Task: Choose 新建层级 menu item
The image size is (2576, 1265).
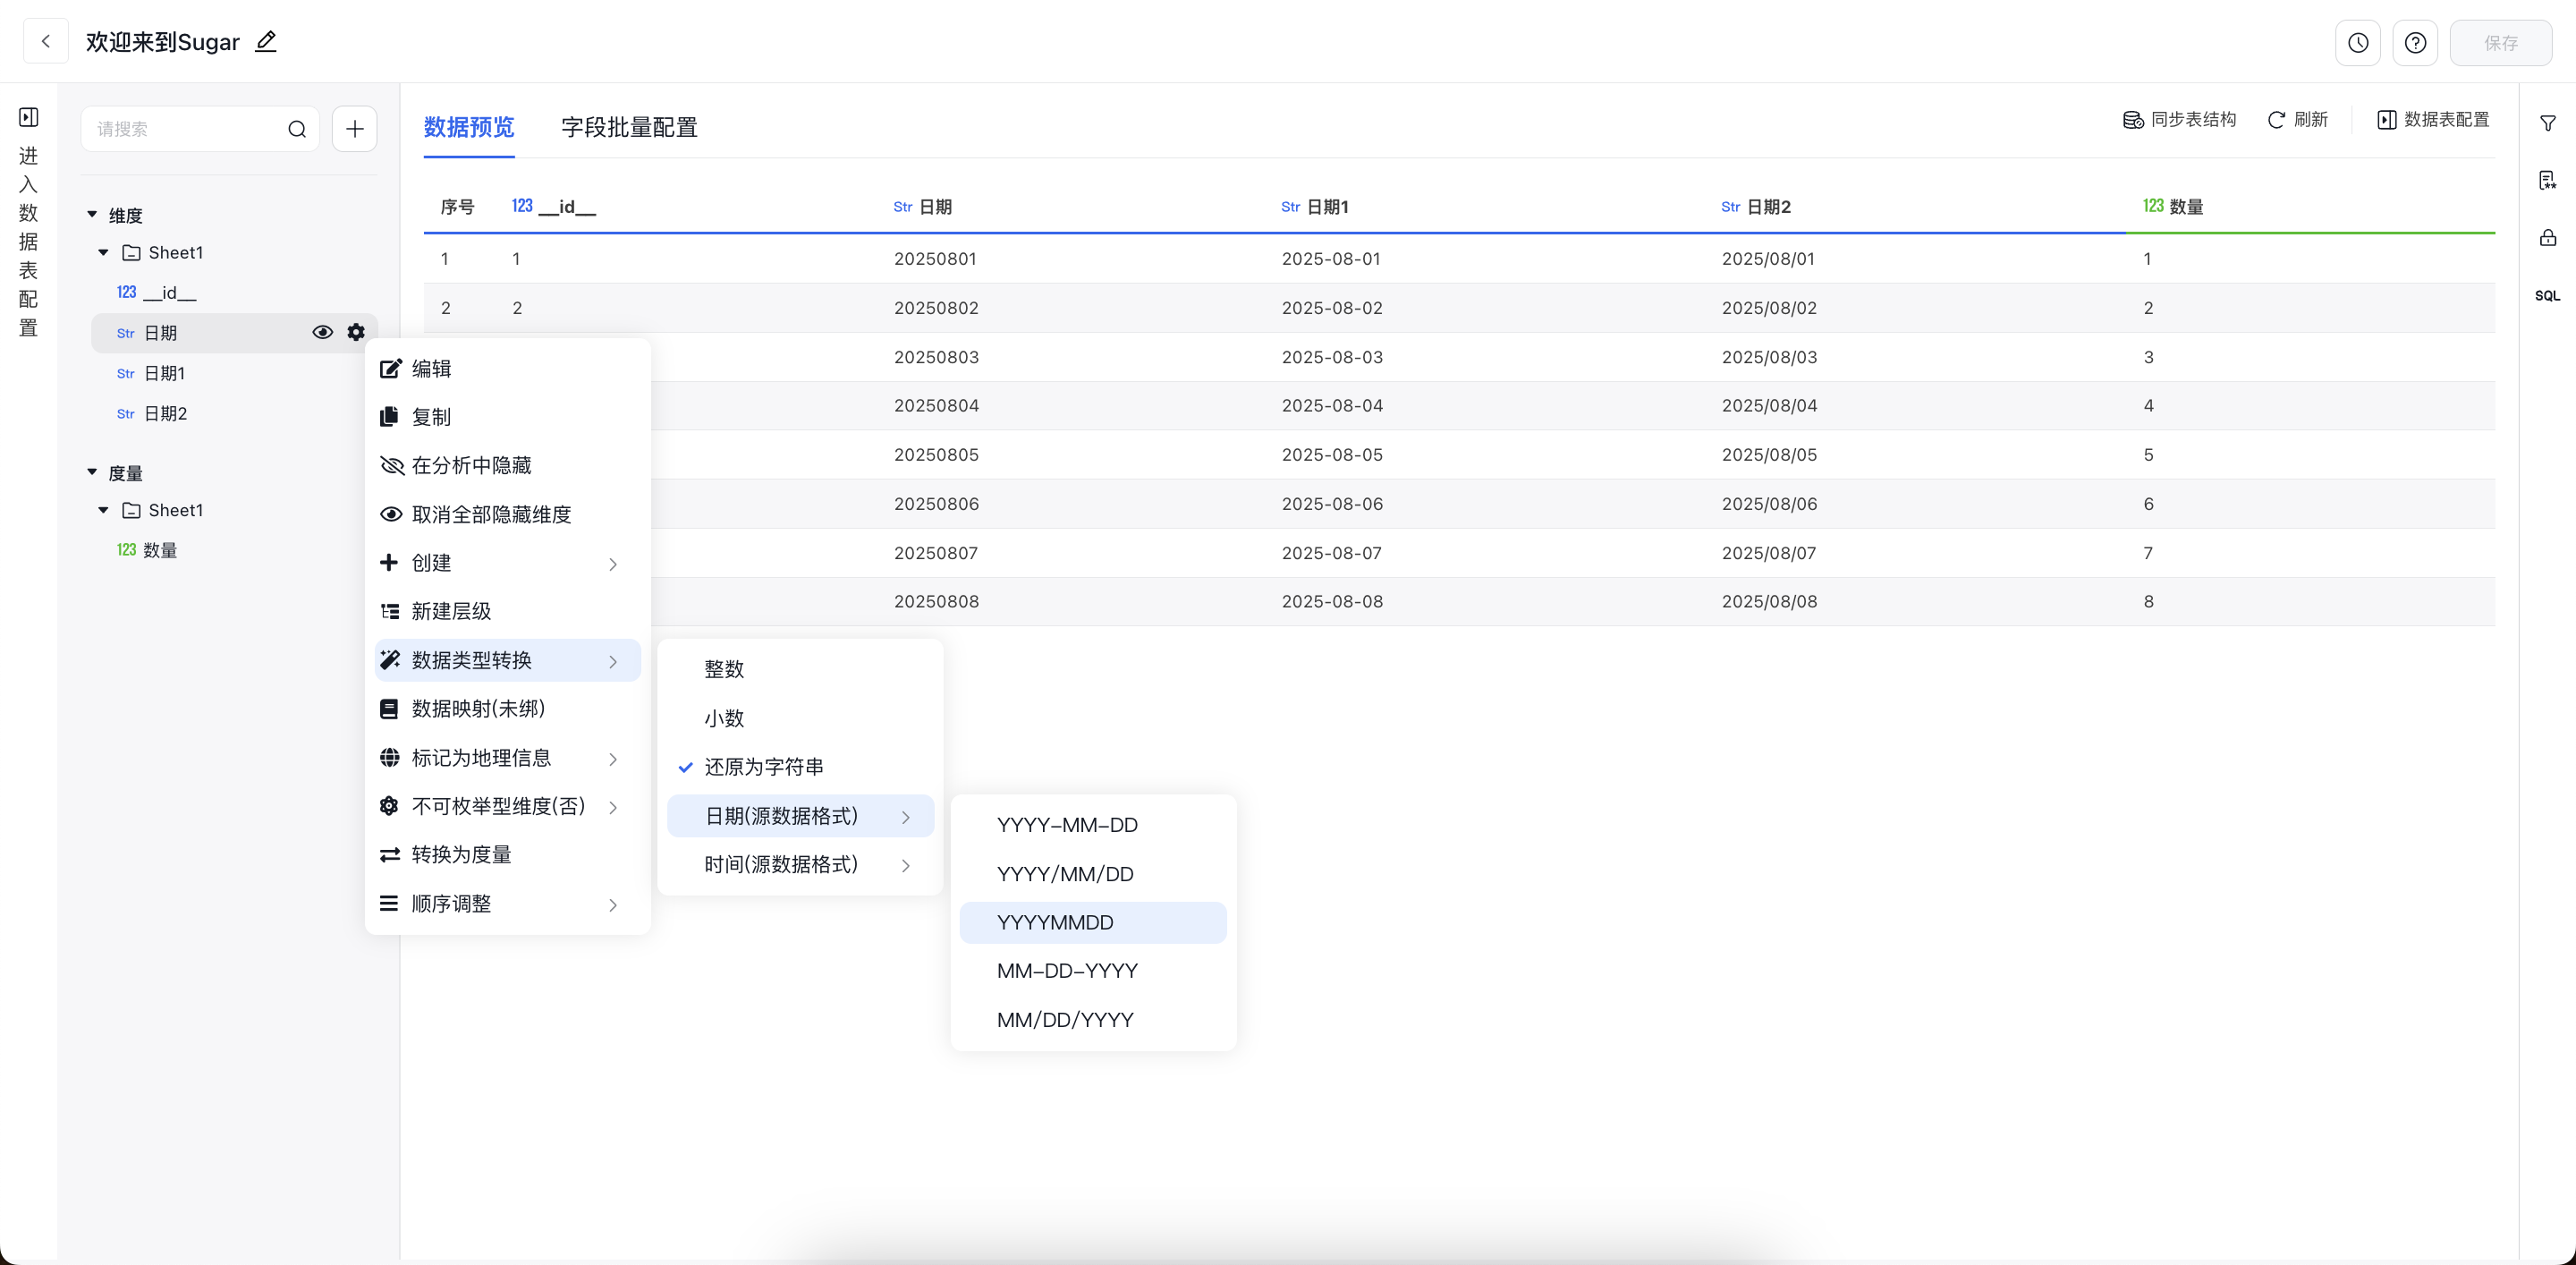Action: pyautogui.click(x=508, y=611)
